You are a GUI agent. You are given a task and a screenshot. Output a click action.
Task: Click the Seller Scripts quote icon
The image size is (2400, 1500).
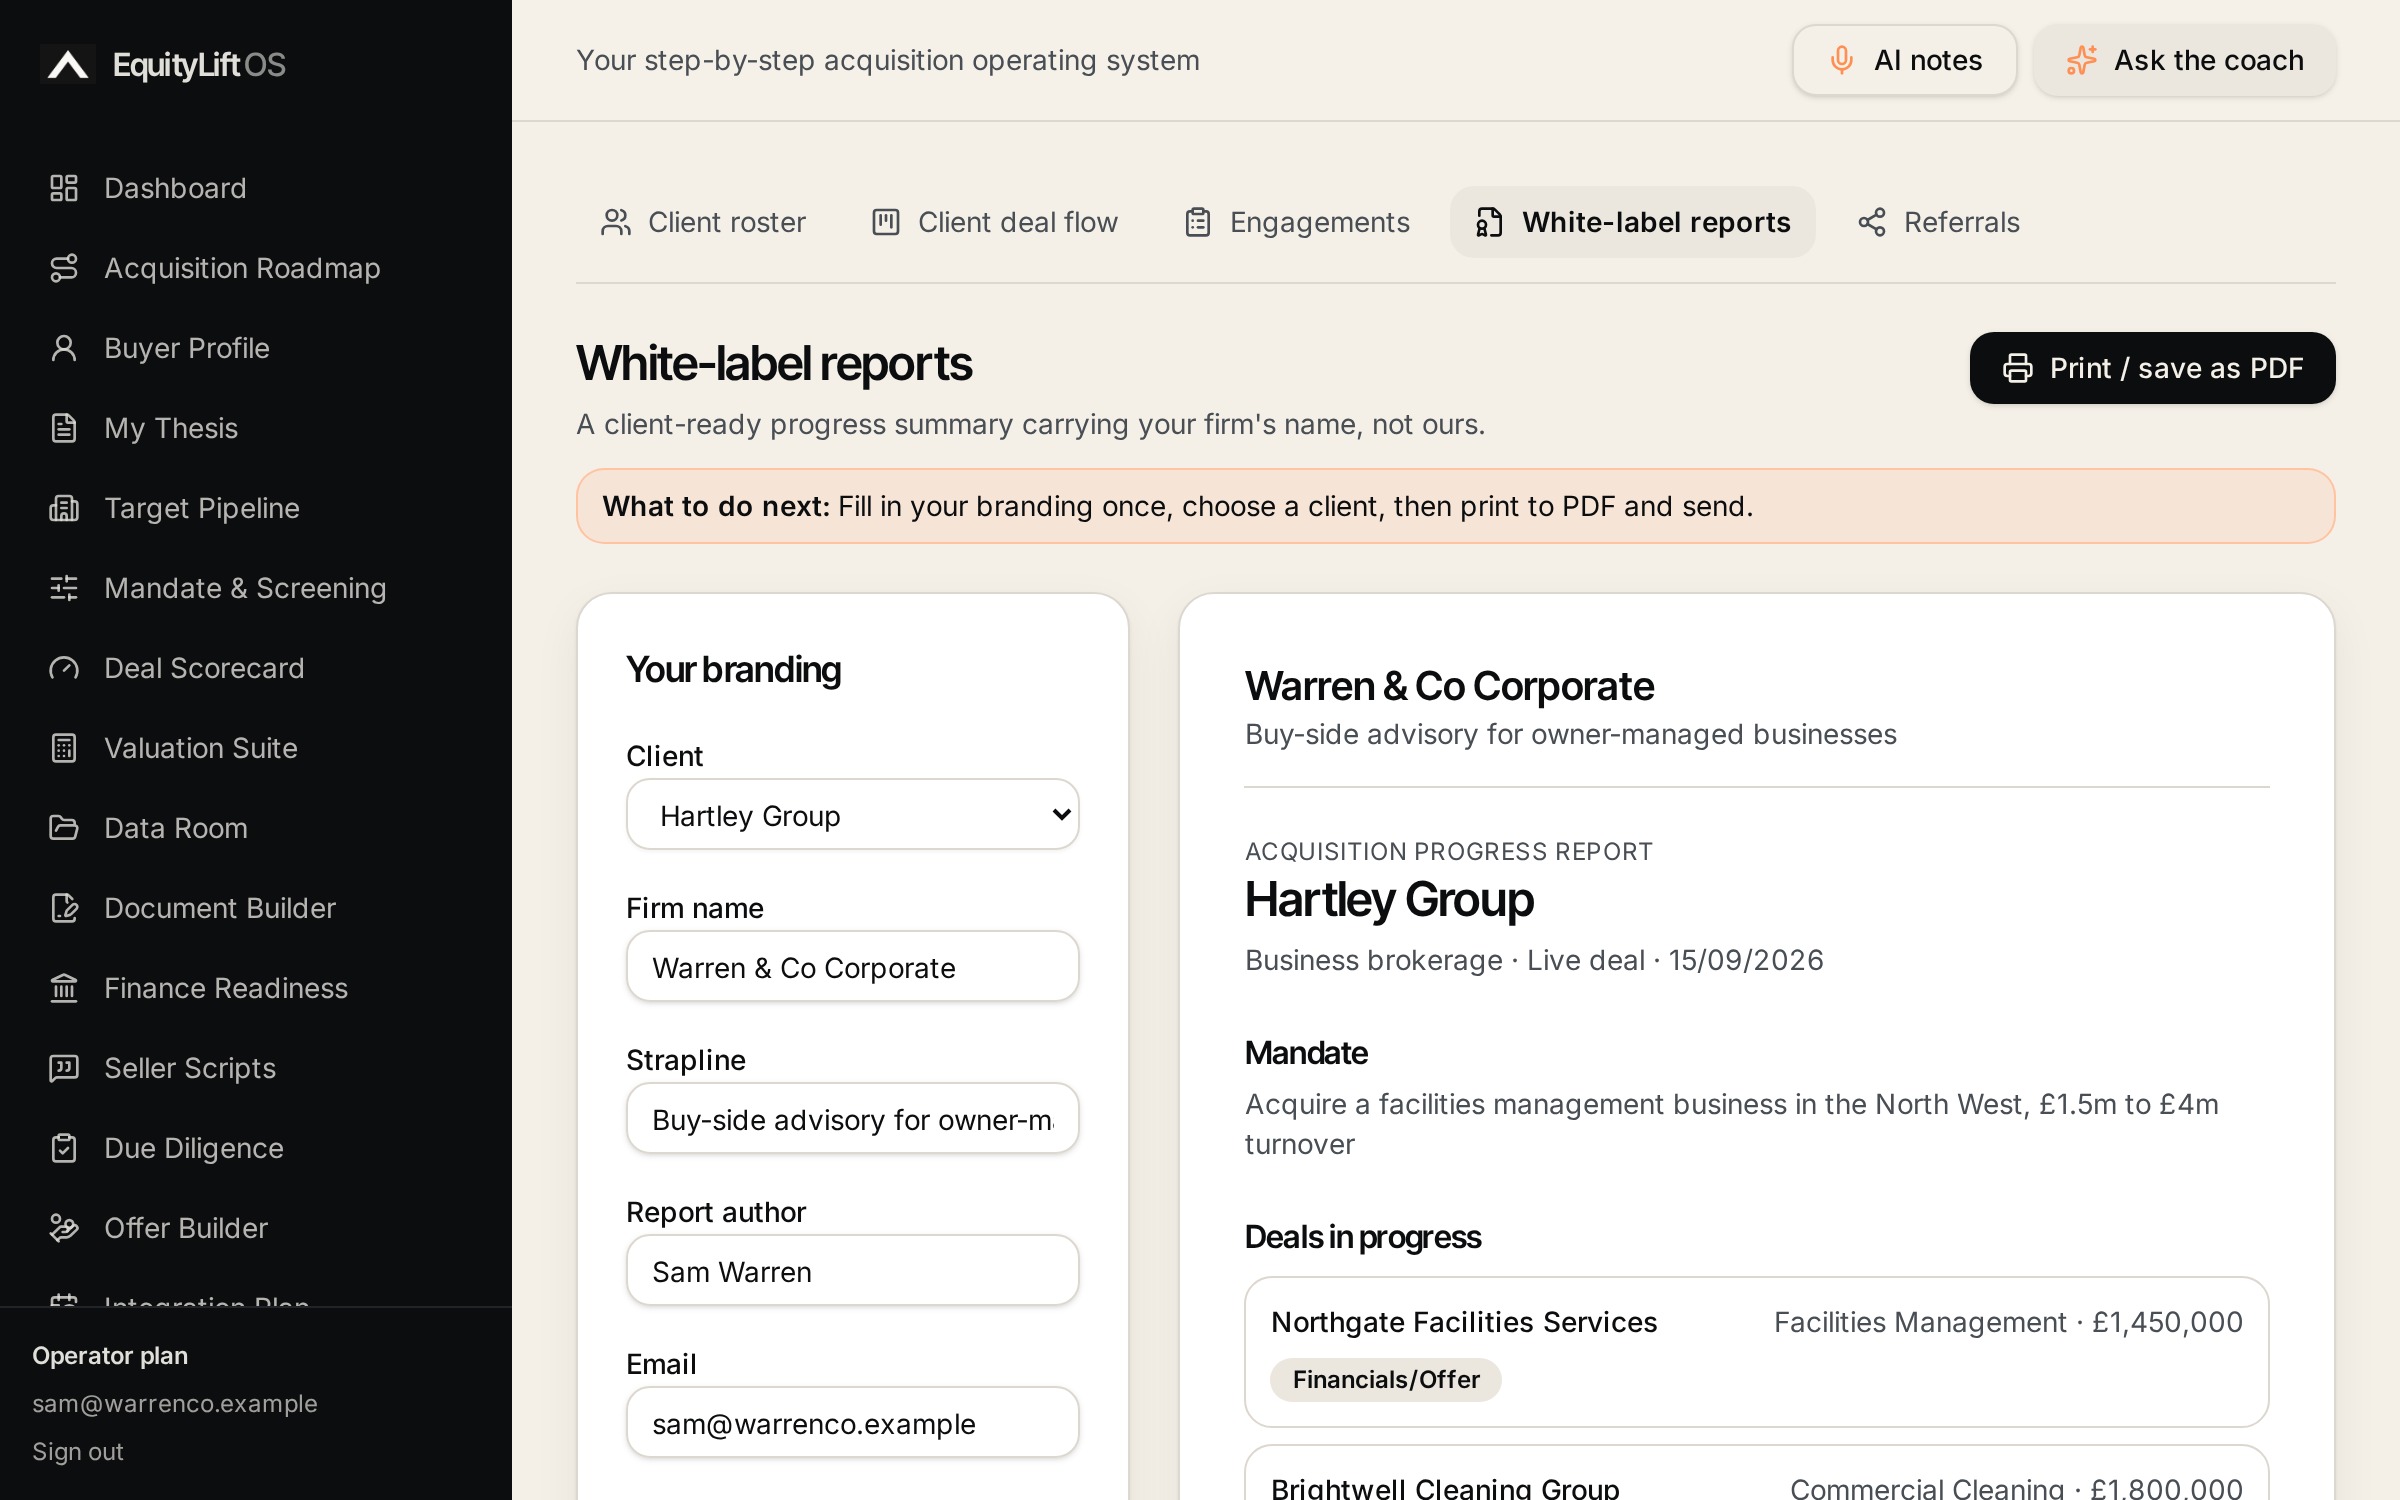coord(64,1068)
